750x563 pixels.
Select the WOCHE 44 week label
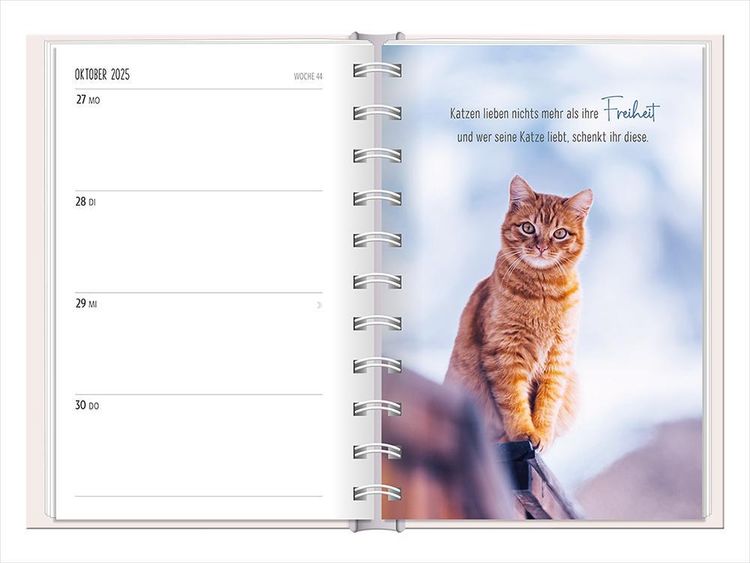coord(307,76)
